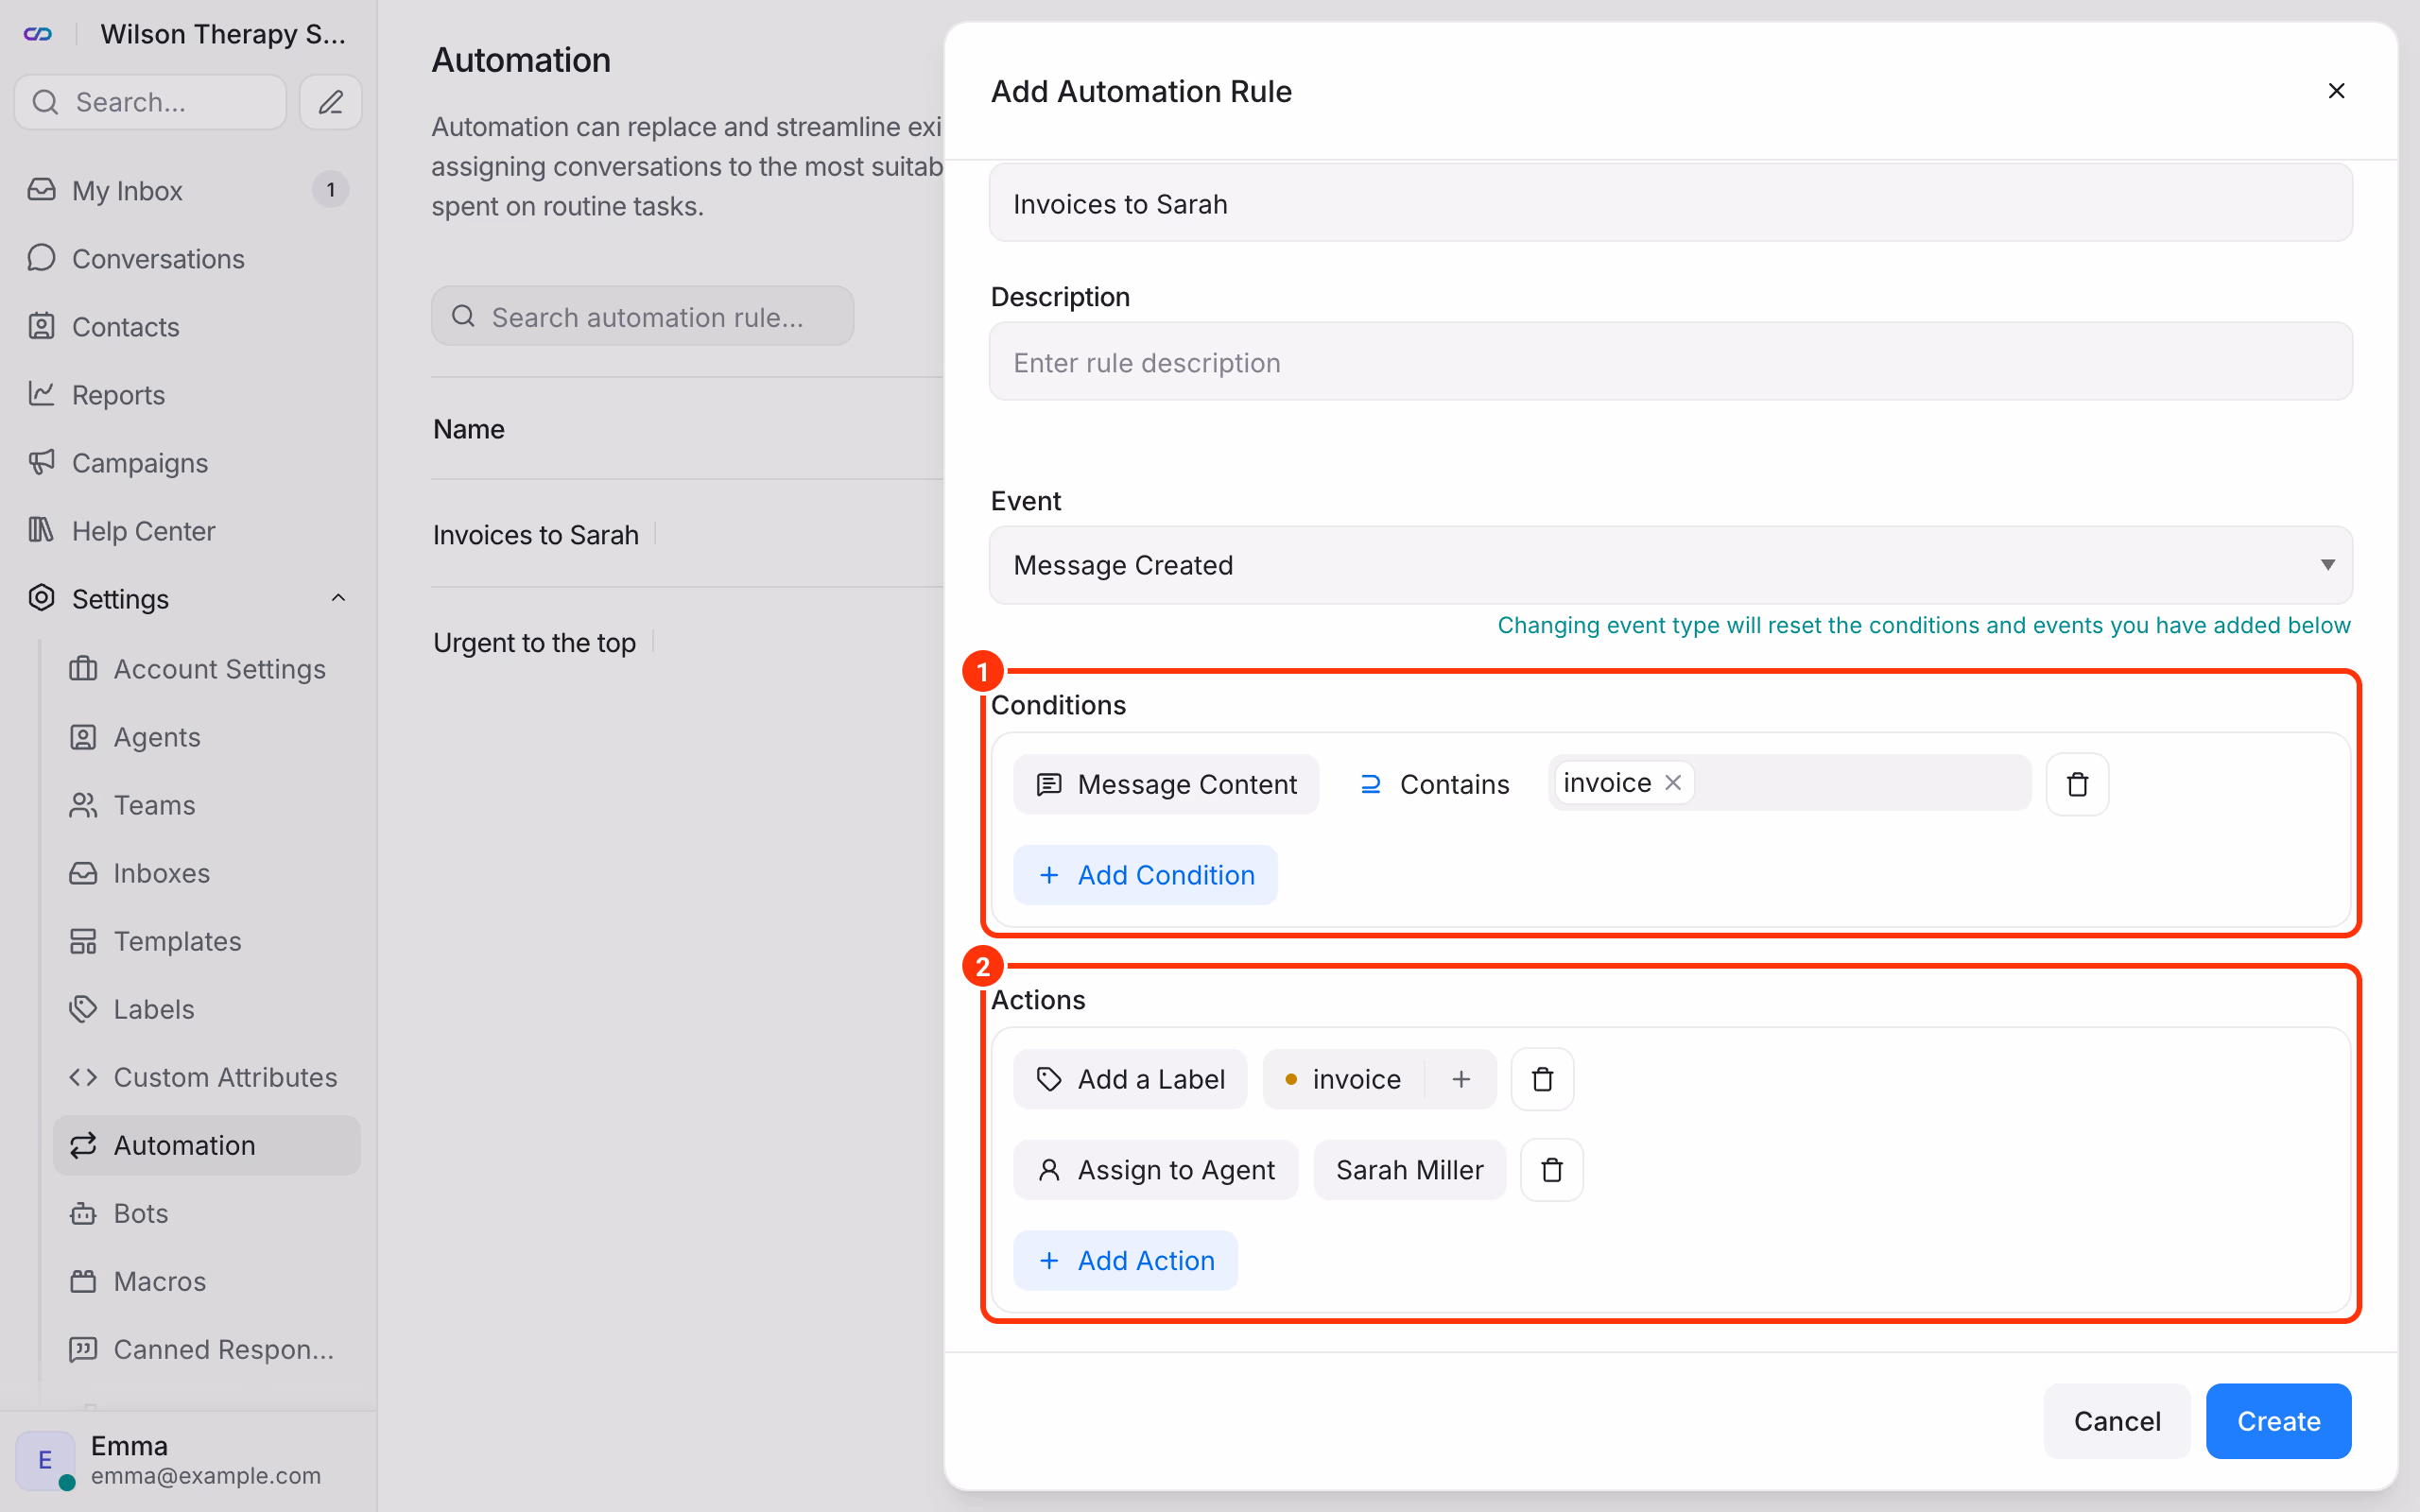Click Add Condition

[x=1146, y=875]
